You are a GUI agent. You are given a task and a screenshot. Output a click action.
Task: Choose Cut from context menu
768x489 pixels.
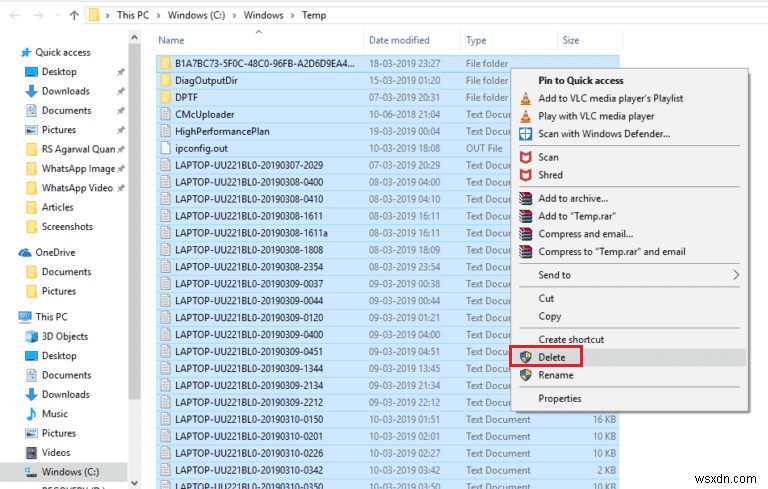(546, 298)
